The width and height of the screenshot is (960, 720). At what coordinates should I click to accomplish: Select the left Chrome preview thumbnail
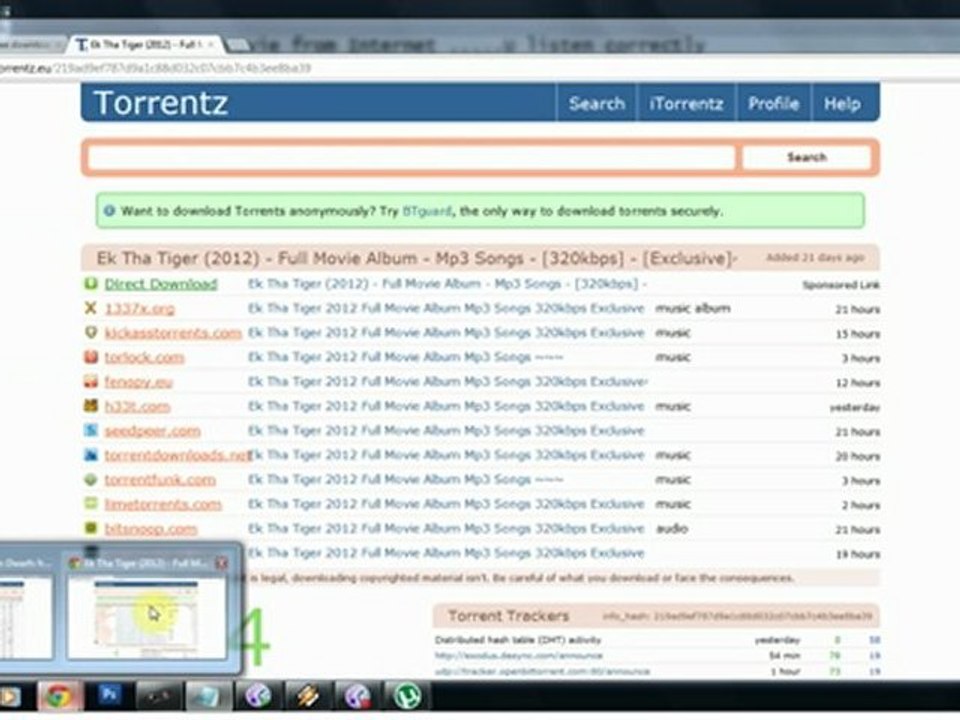25,618
